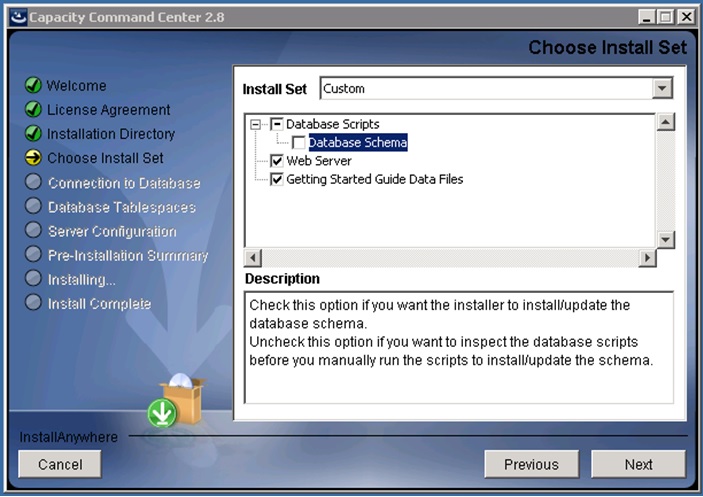This screenshot has height=497, width=703.
Task: Uncheck the Web Server checkbox
Action: click(277, 161)
